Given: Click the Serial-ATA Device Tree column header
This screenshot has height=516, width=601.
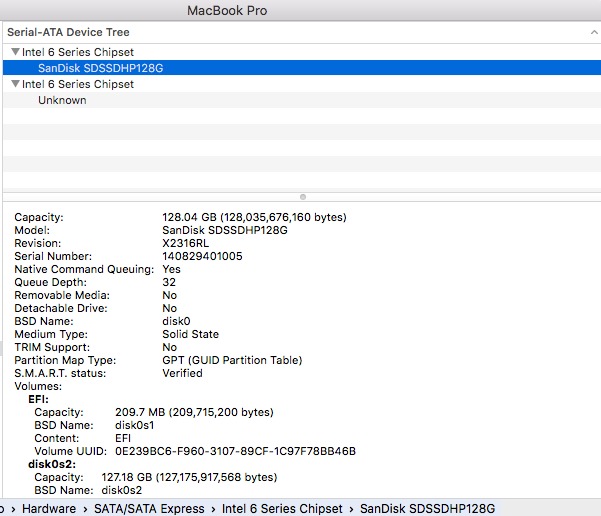Looking at the screenshot, I should click(x=302, y=32).
